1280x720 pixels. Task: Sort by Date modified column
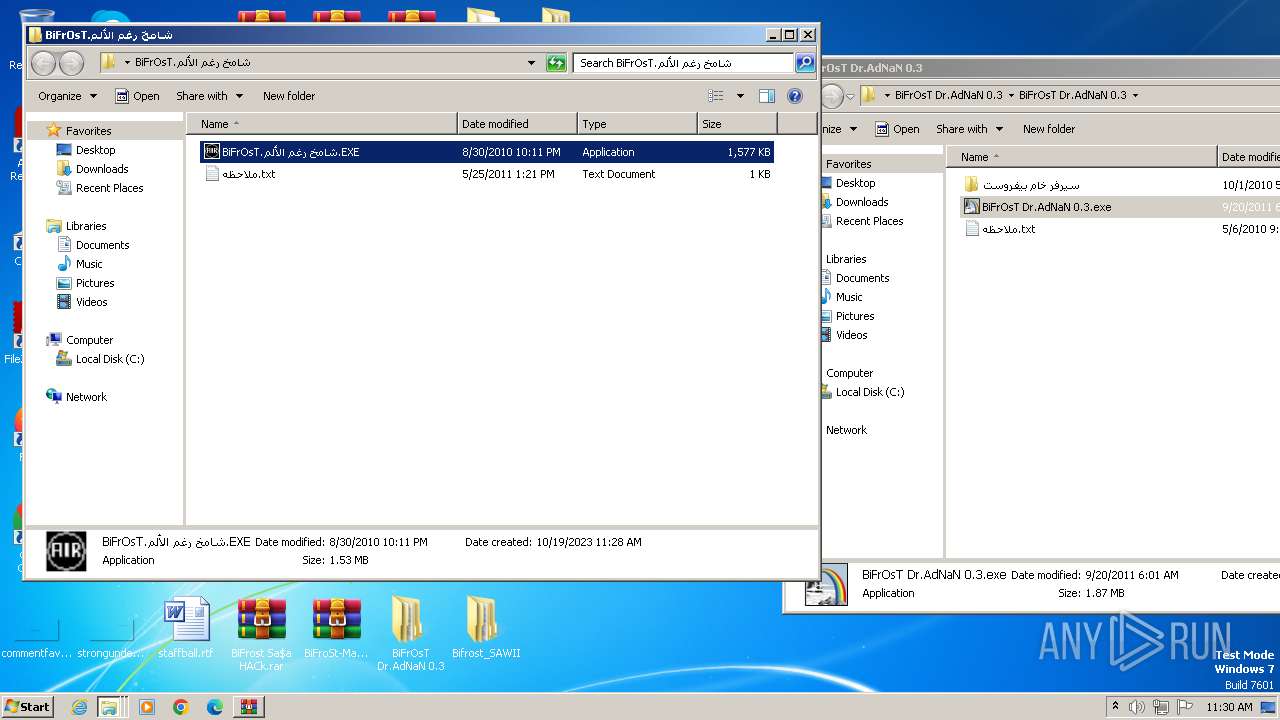(x=517, y=124)
